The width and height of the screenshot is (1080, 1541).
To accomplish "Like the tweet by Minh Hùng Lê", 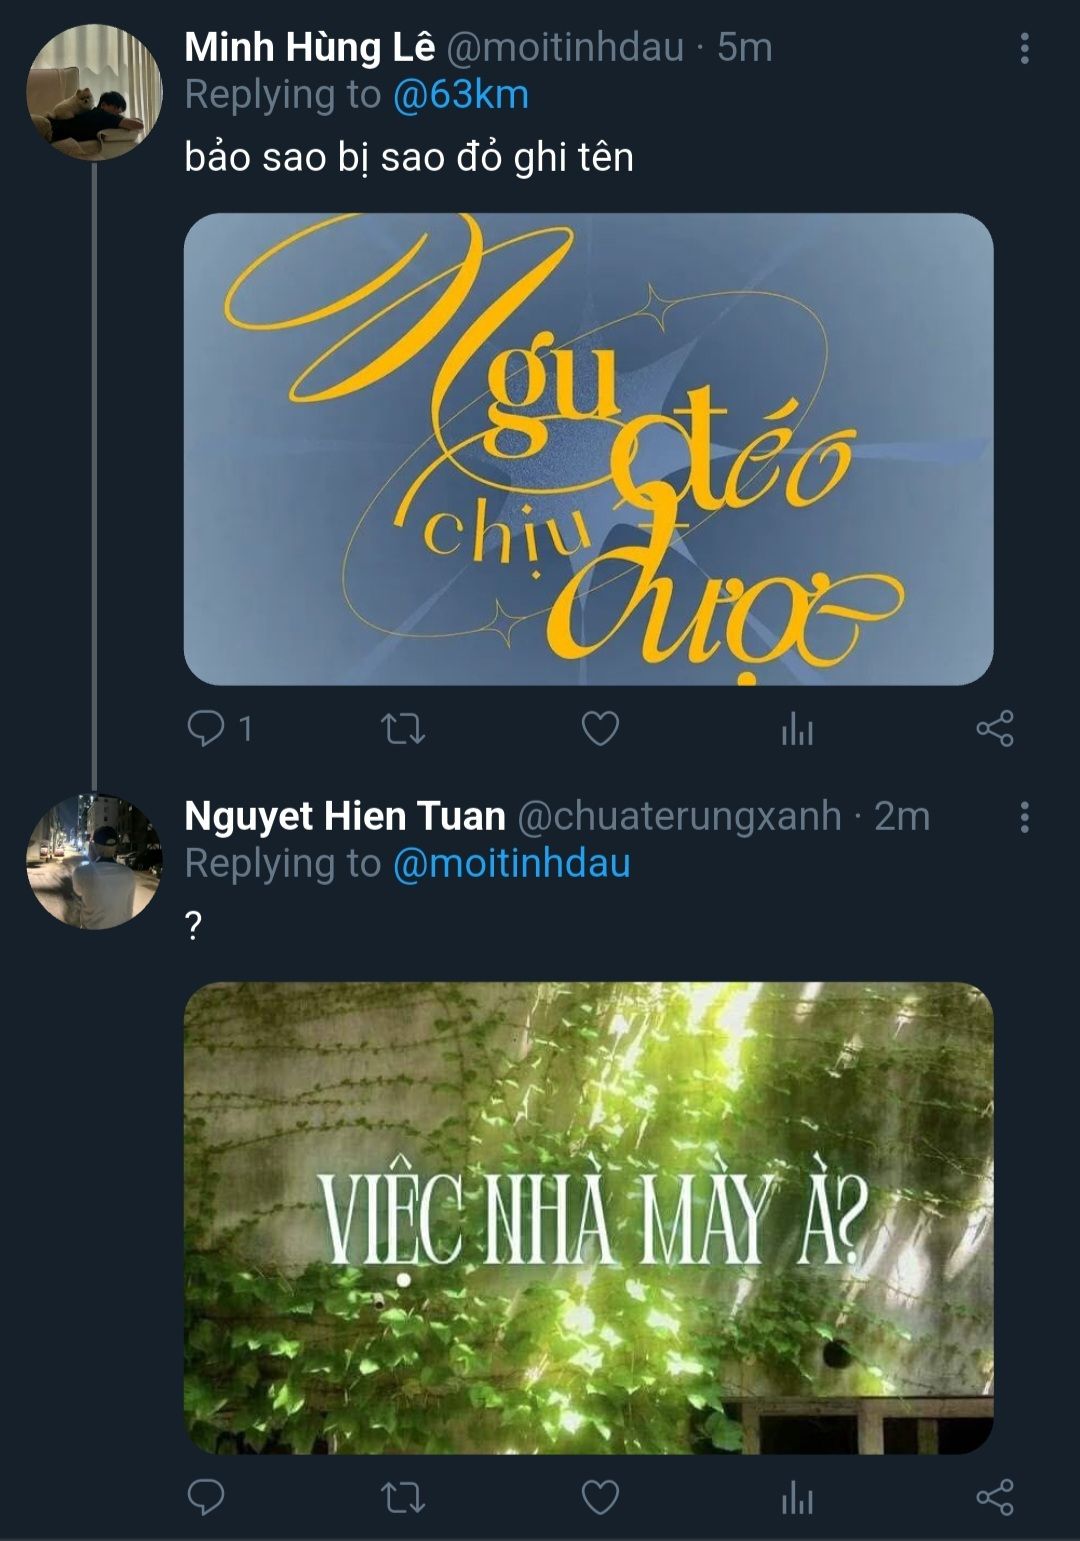I will [x=600, y=728].
